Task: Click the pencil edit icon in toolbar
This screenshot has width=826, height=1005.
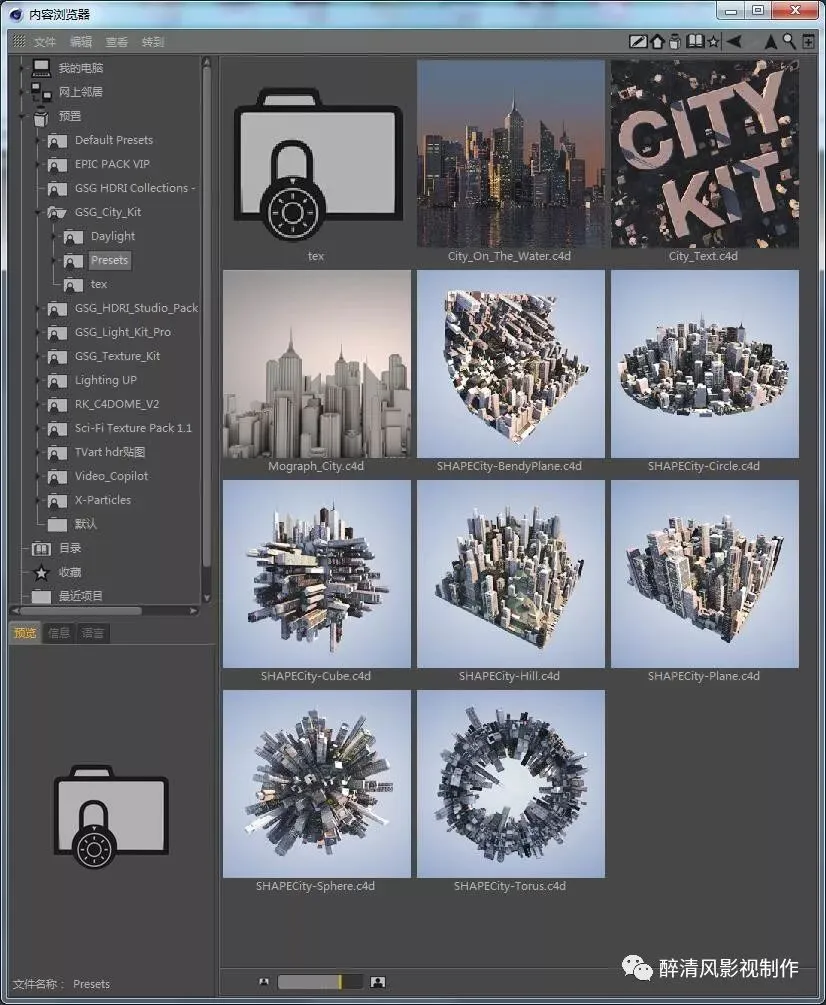Action: coord(637,42)
